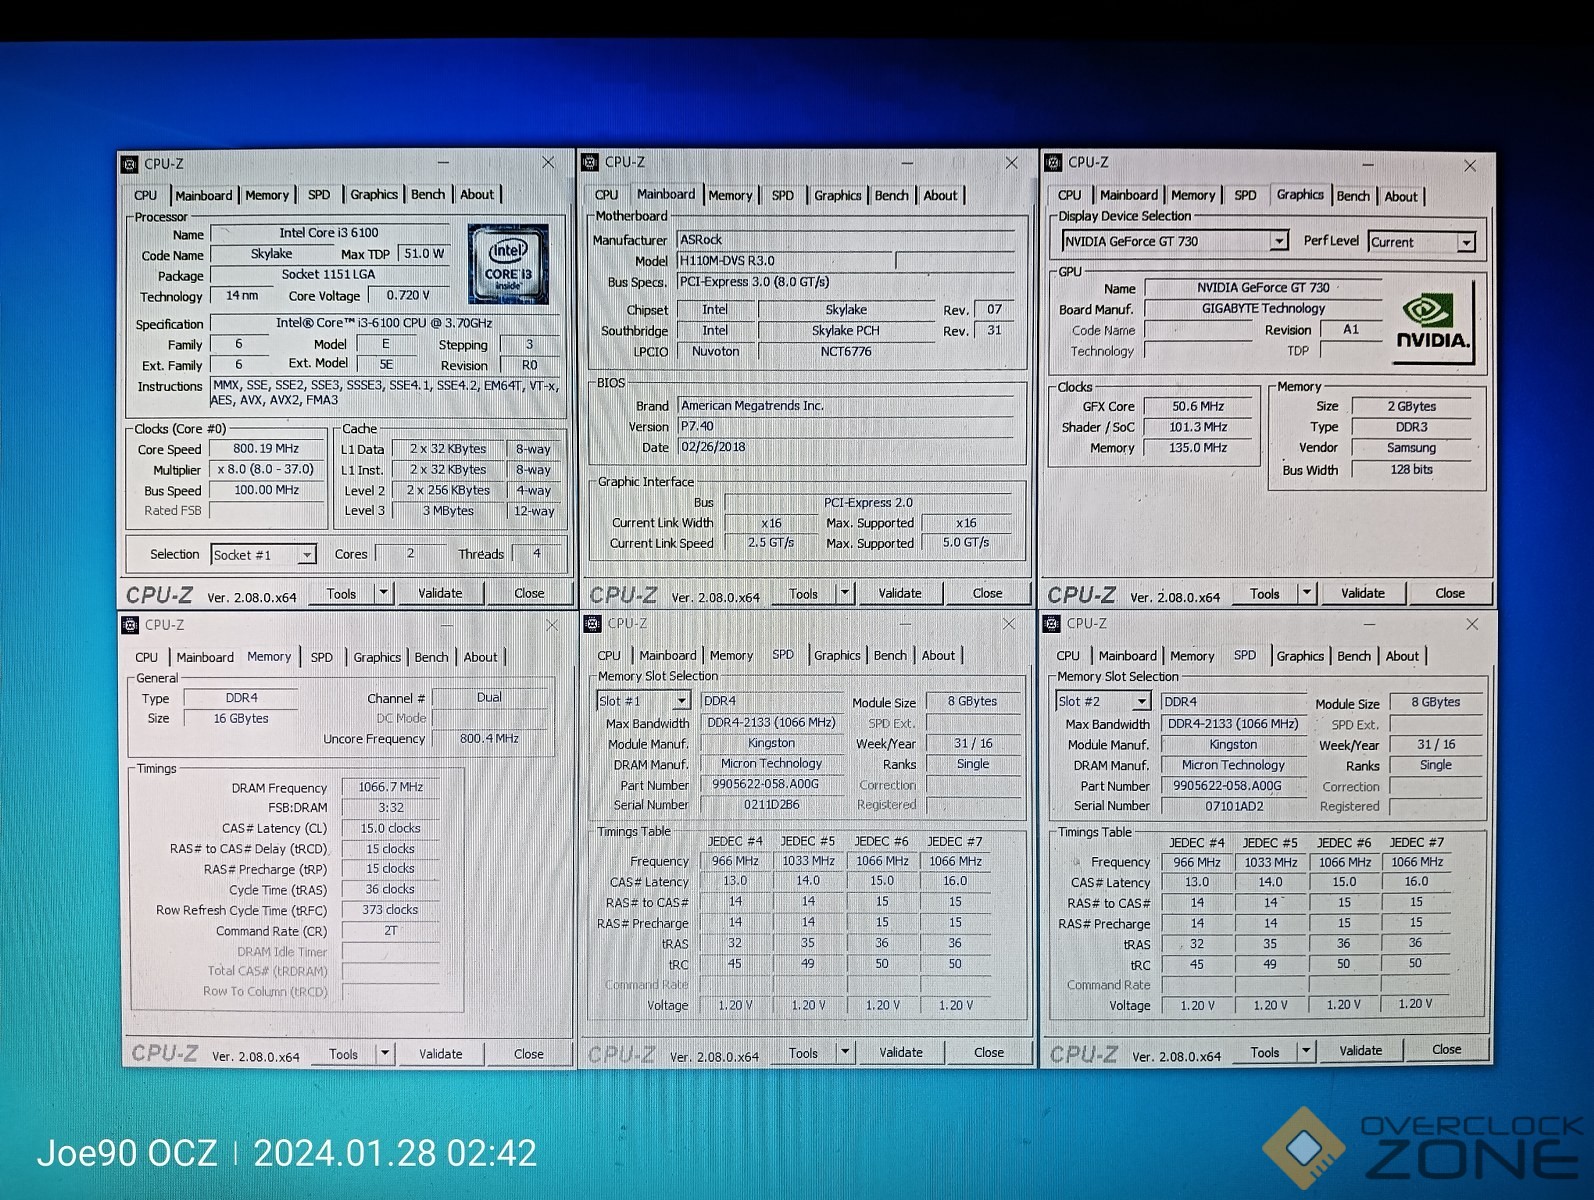Expand the Tools dropdown arrow in the Slot #2 SPD window
This screenshot has width=1594, height=1200.
[x=1306, y=1051]
